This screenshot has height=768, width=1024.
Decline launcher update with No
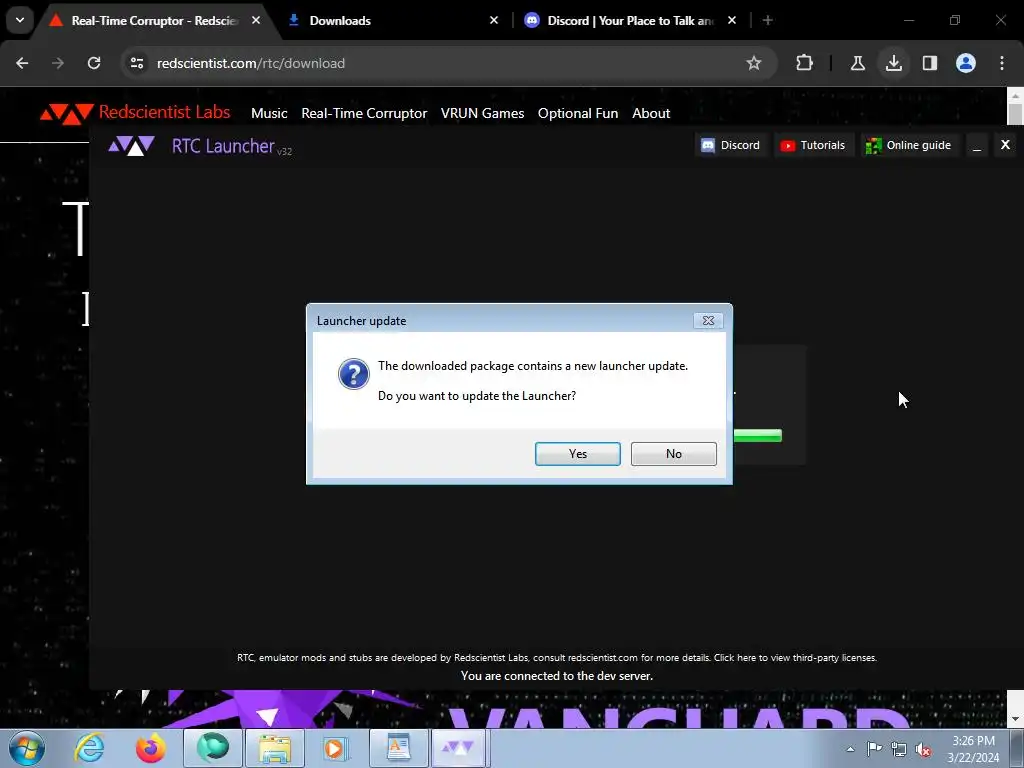coord(673,454)
